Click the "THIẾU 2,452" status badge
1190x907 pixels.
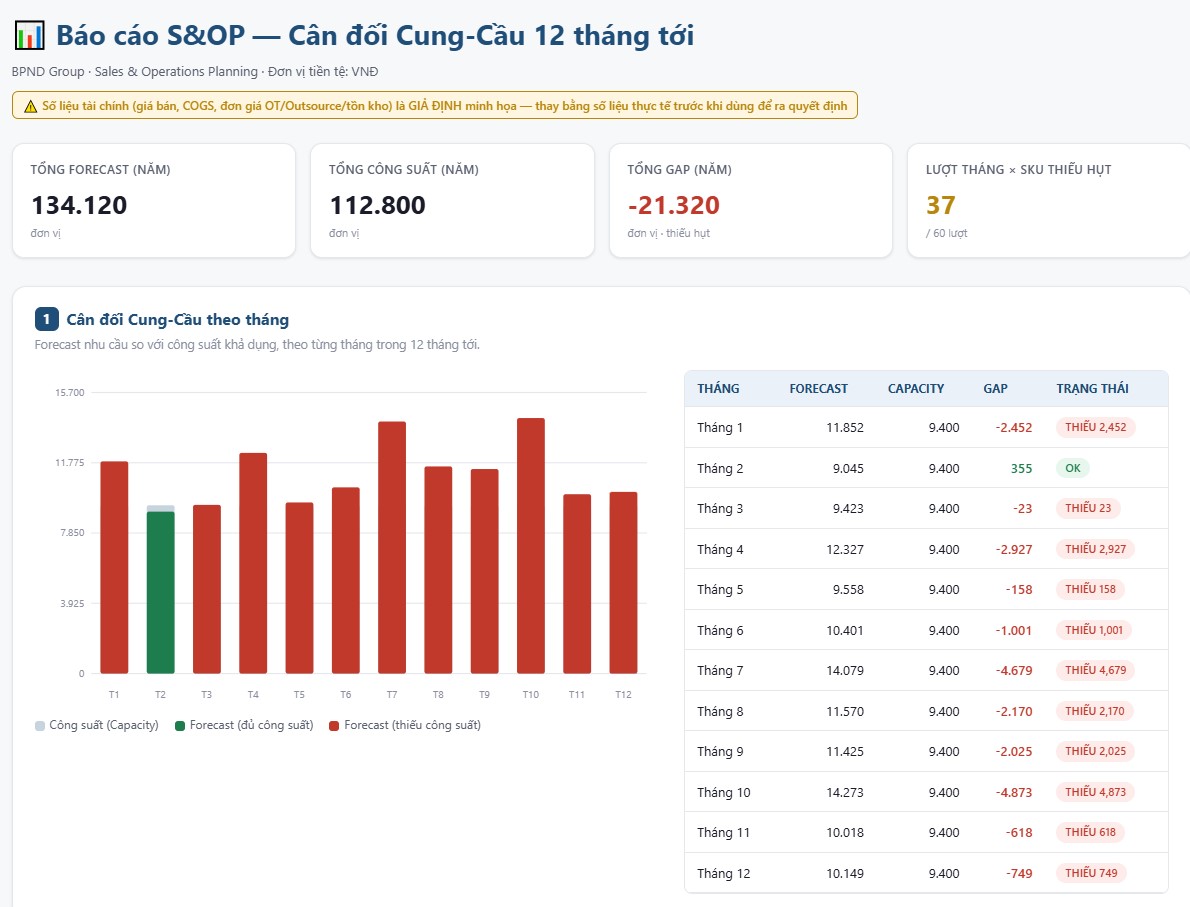click(x=1095, y=427)
